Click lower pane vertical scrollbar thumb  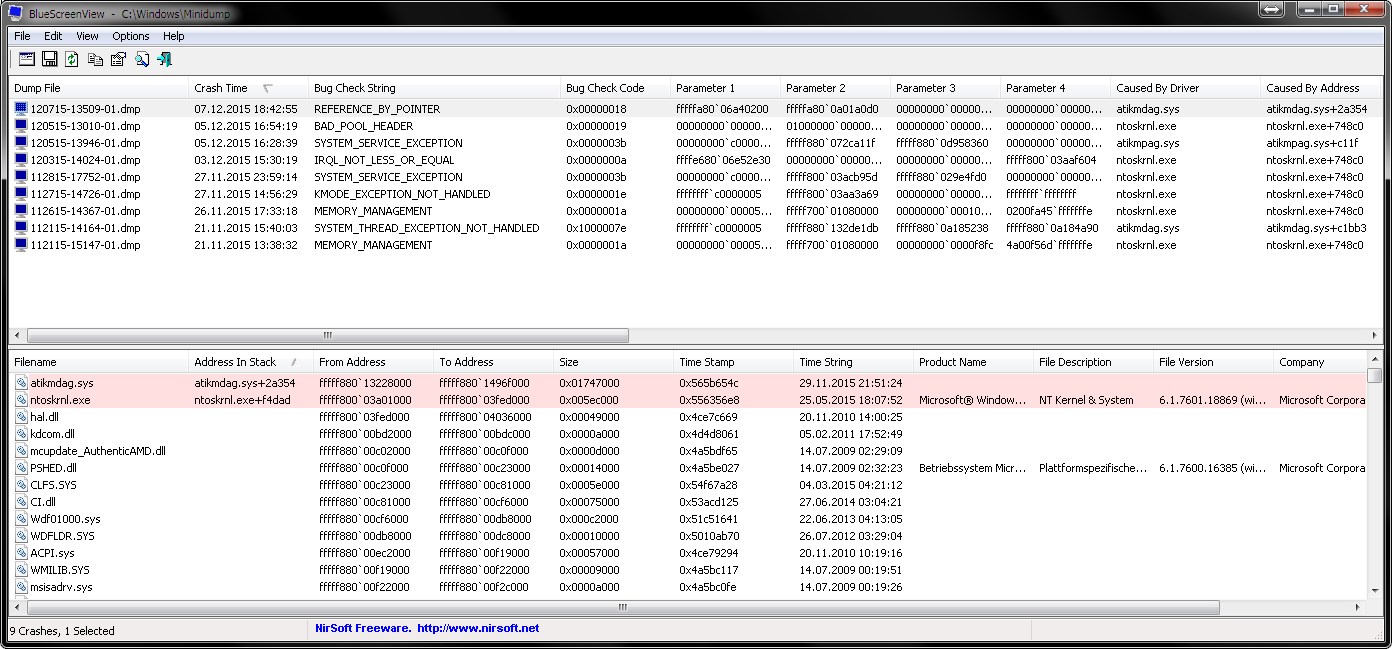click(x=1375, y=376)
